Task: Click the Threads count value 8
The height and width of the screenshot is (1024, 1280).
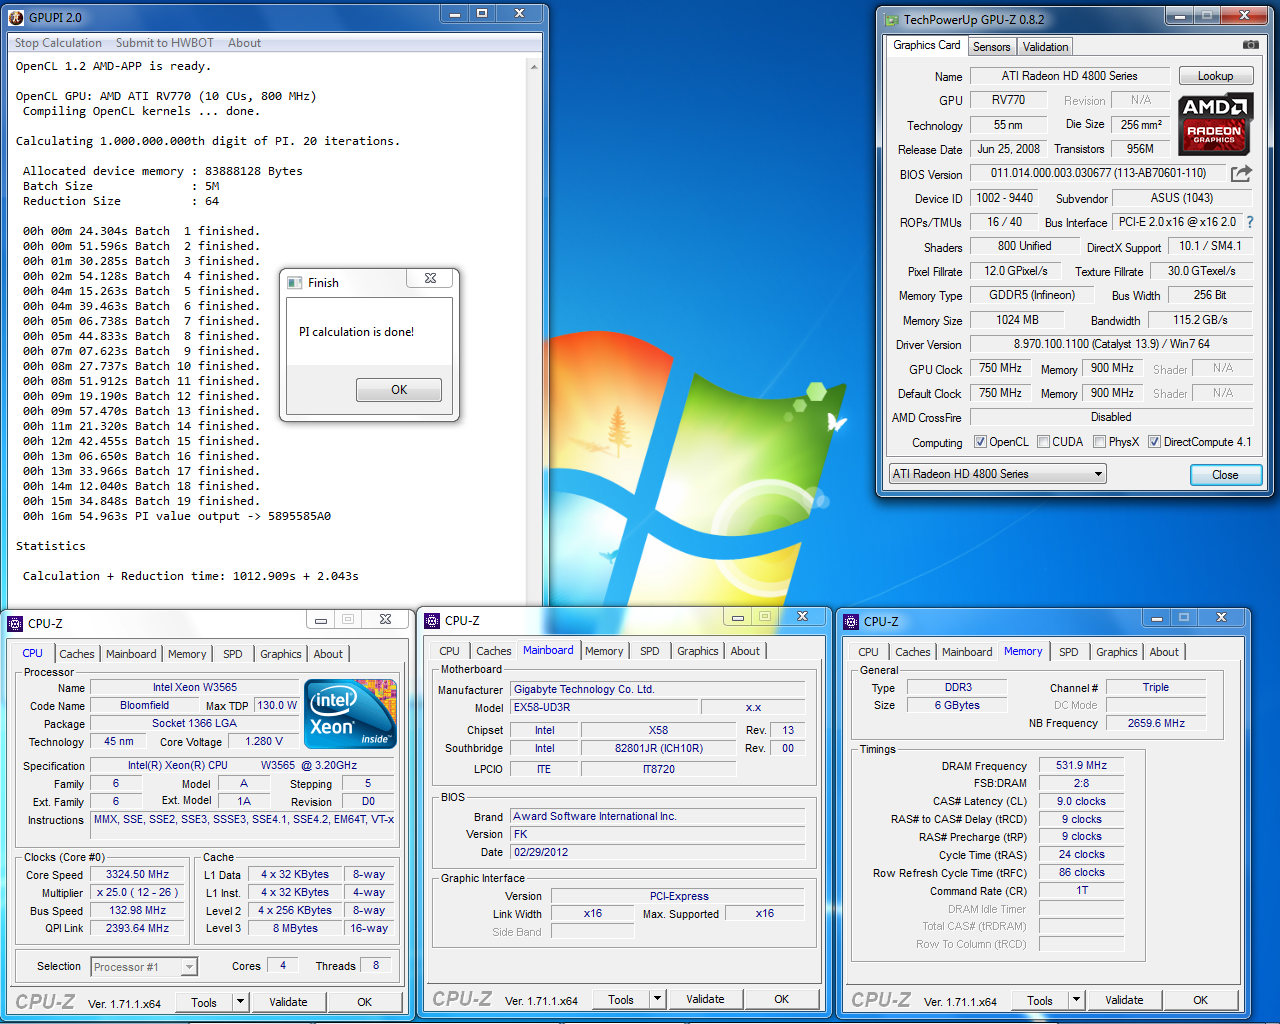Action: (375, 965)
